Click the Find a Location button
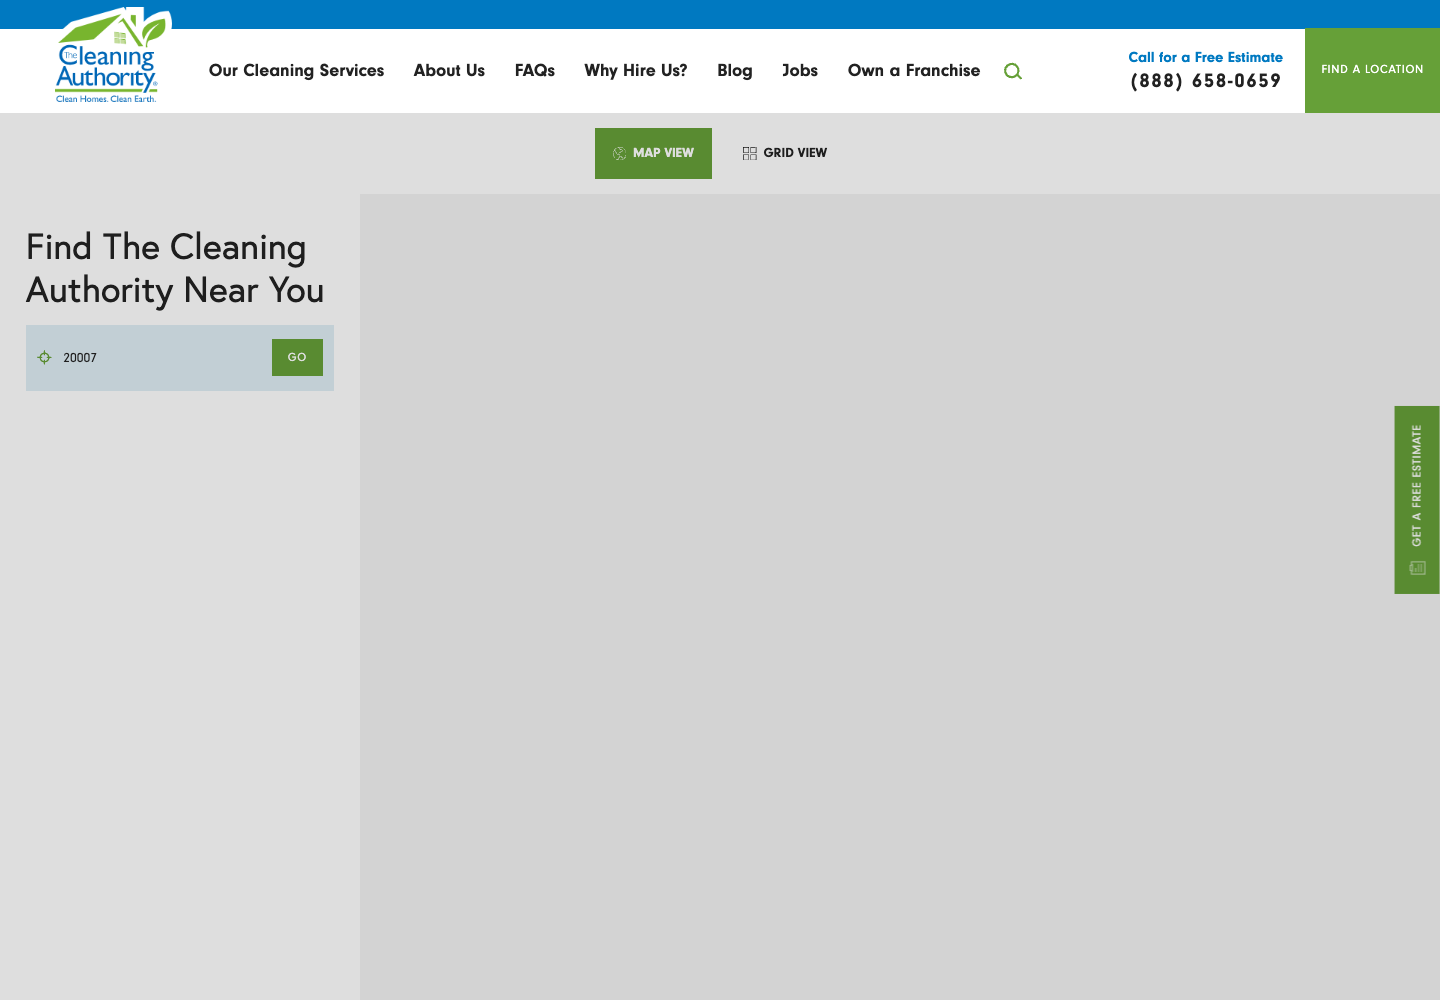The width and height of the screenshot is (1440, 1000). [x=1372, y=70]
